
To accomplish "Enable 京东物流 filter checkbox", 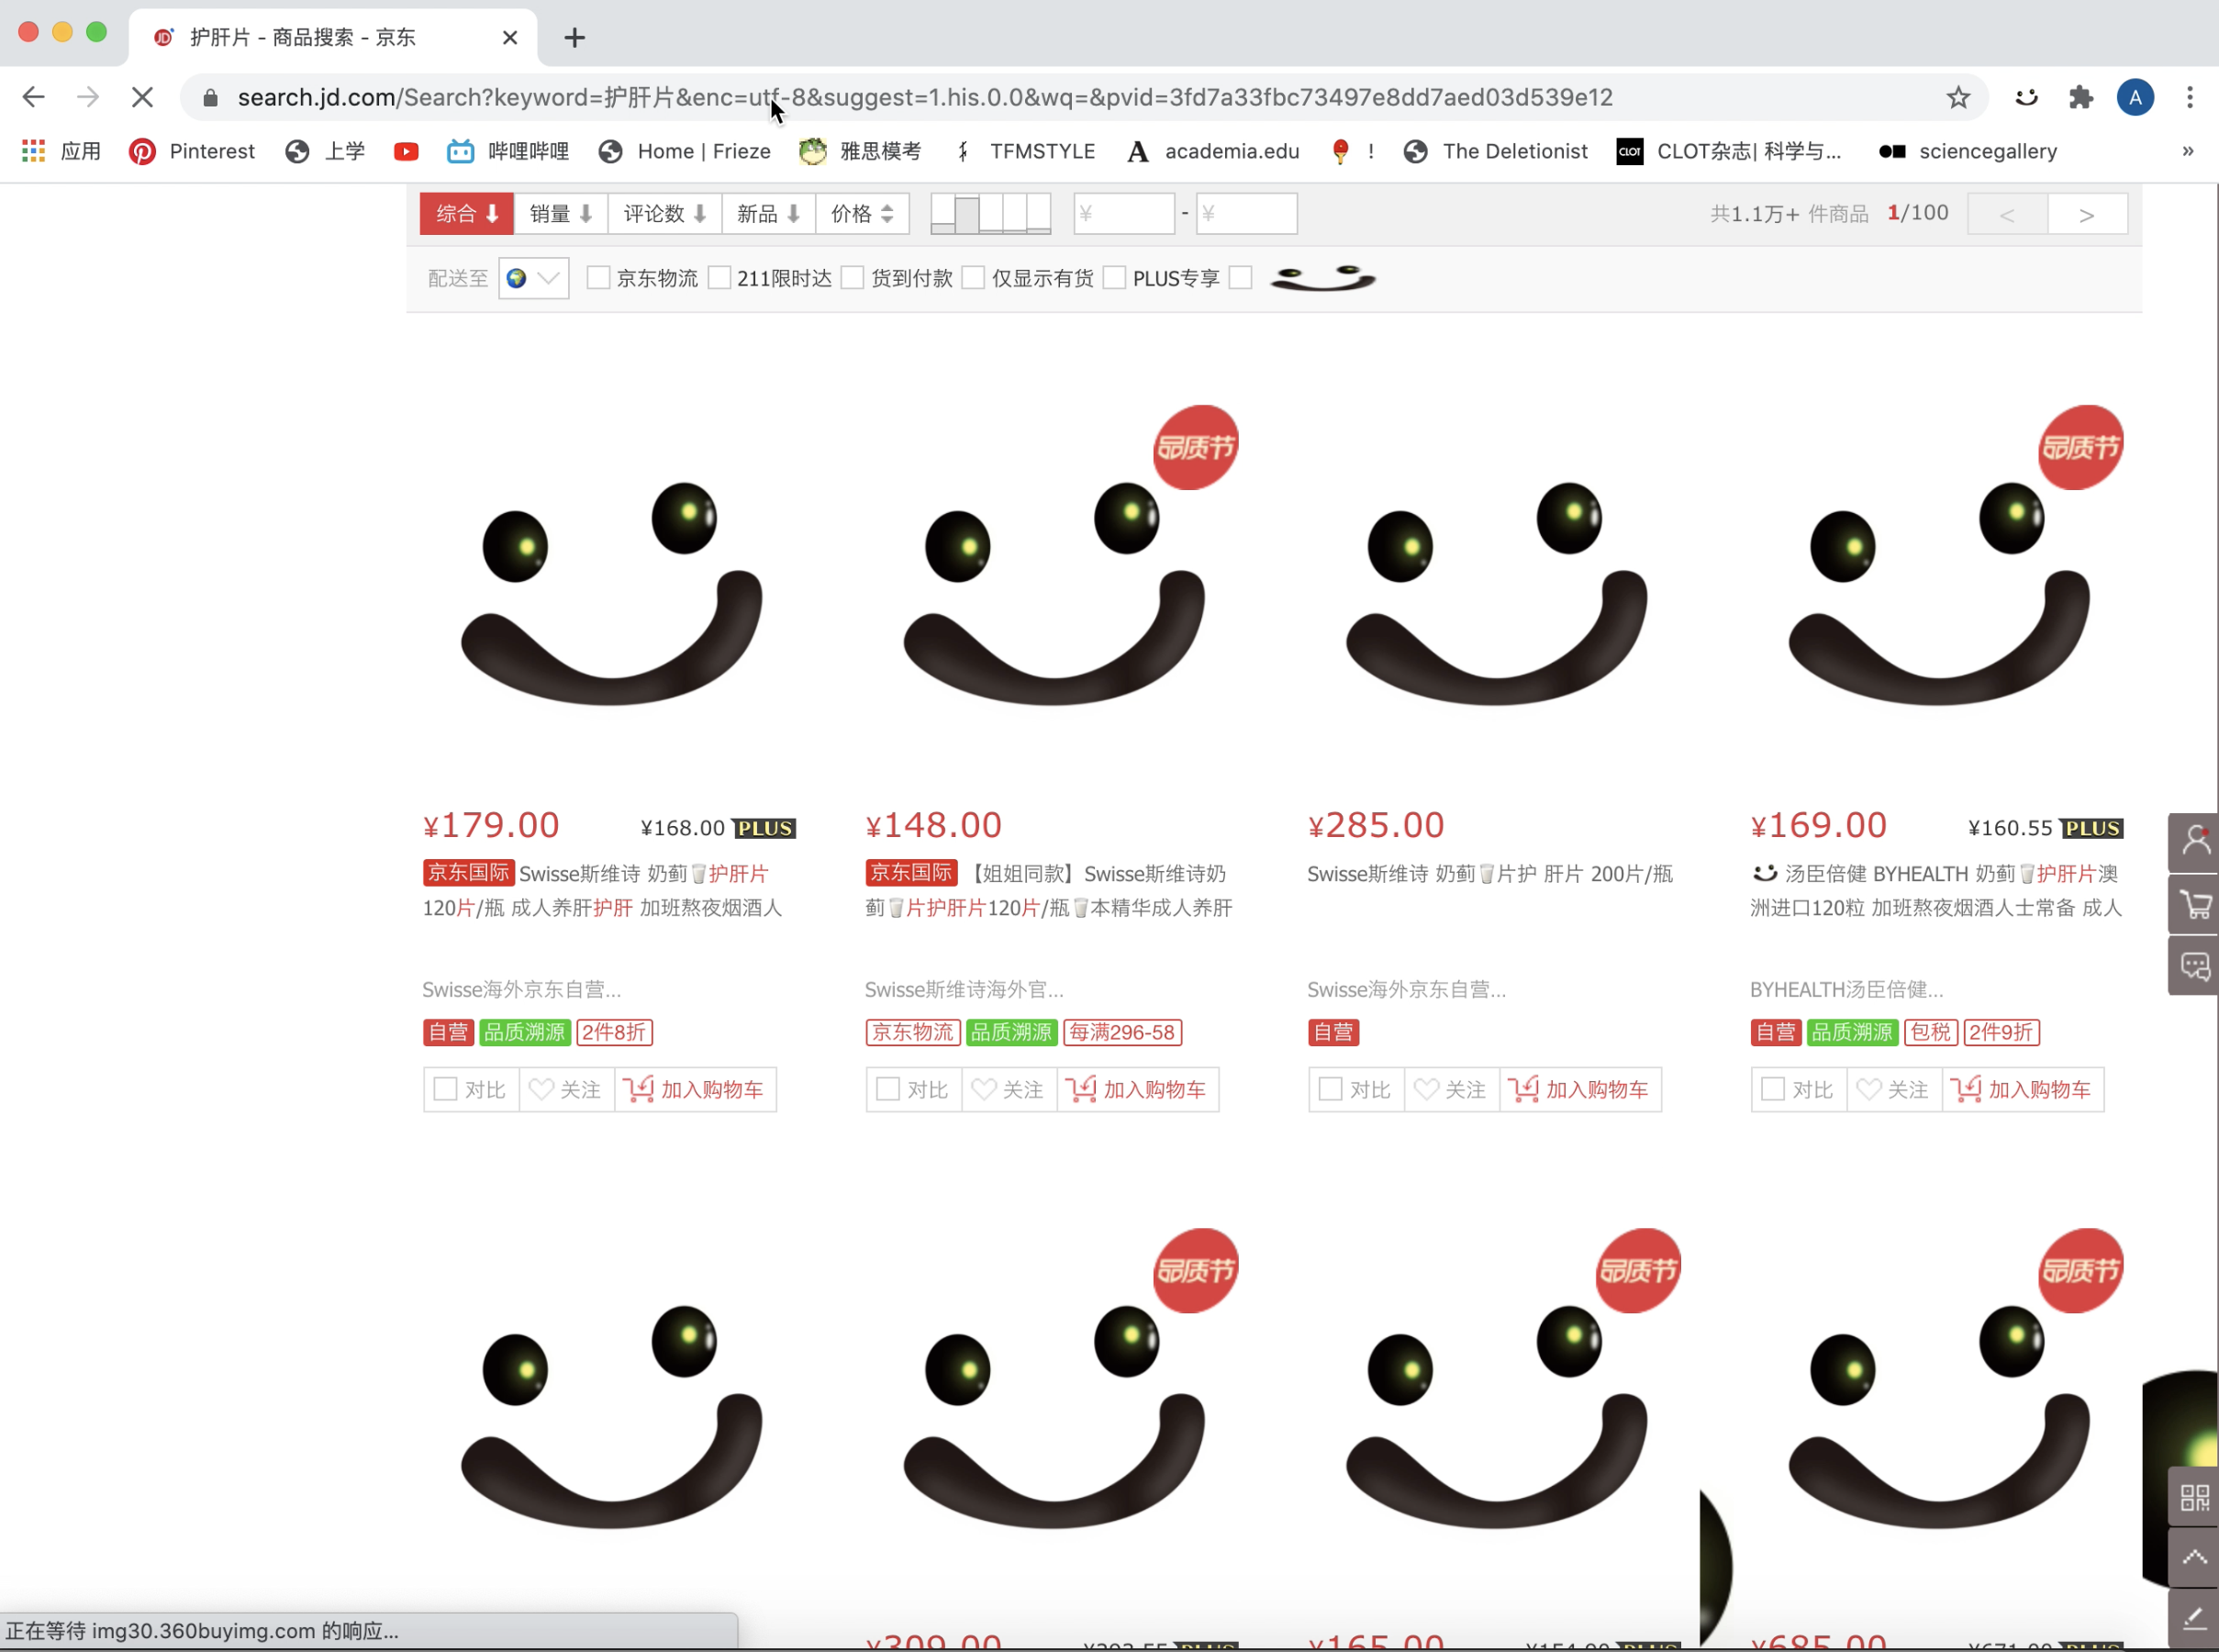I will click(598, 278).
